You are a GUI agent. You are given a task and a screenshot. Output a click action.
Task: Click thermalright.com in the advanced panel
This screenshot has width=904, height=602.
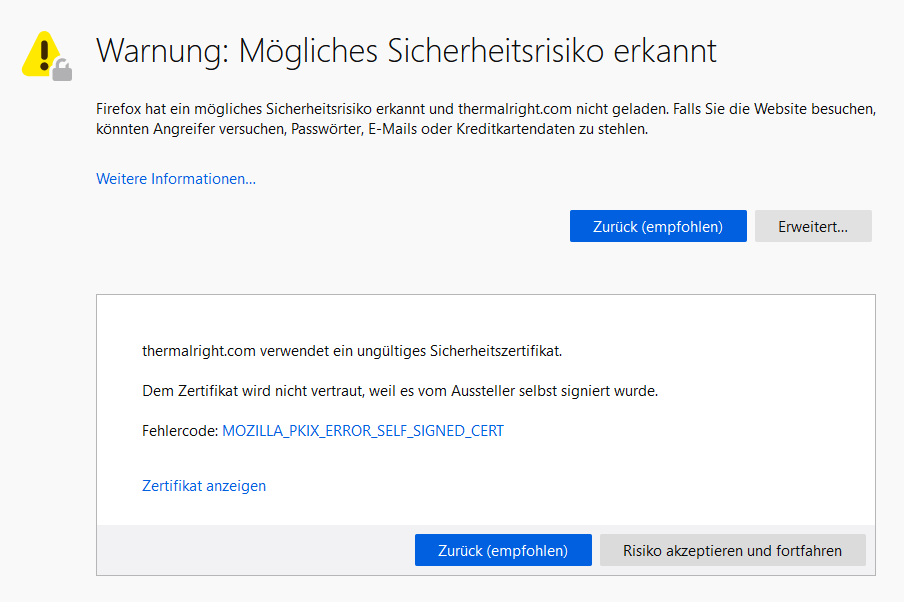click(x=199, y=351)
